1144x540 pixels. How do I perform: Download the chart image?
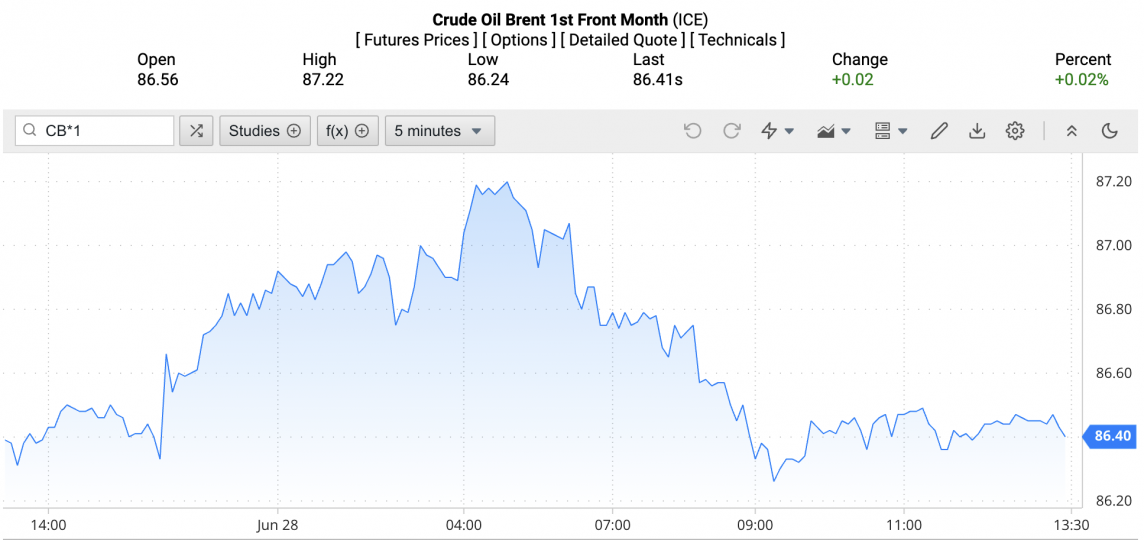pyautogui.click(x=977, y=131)
